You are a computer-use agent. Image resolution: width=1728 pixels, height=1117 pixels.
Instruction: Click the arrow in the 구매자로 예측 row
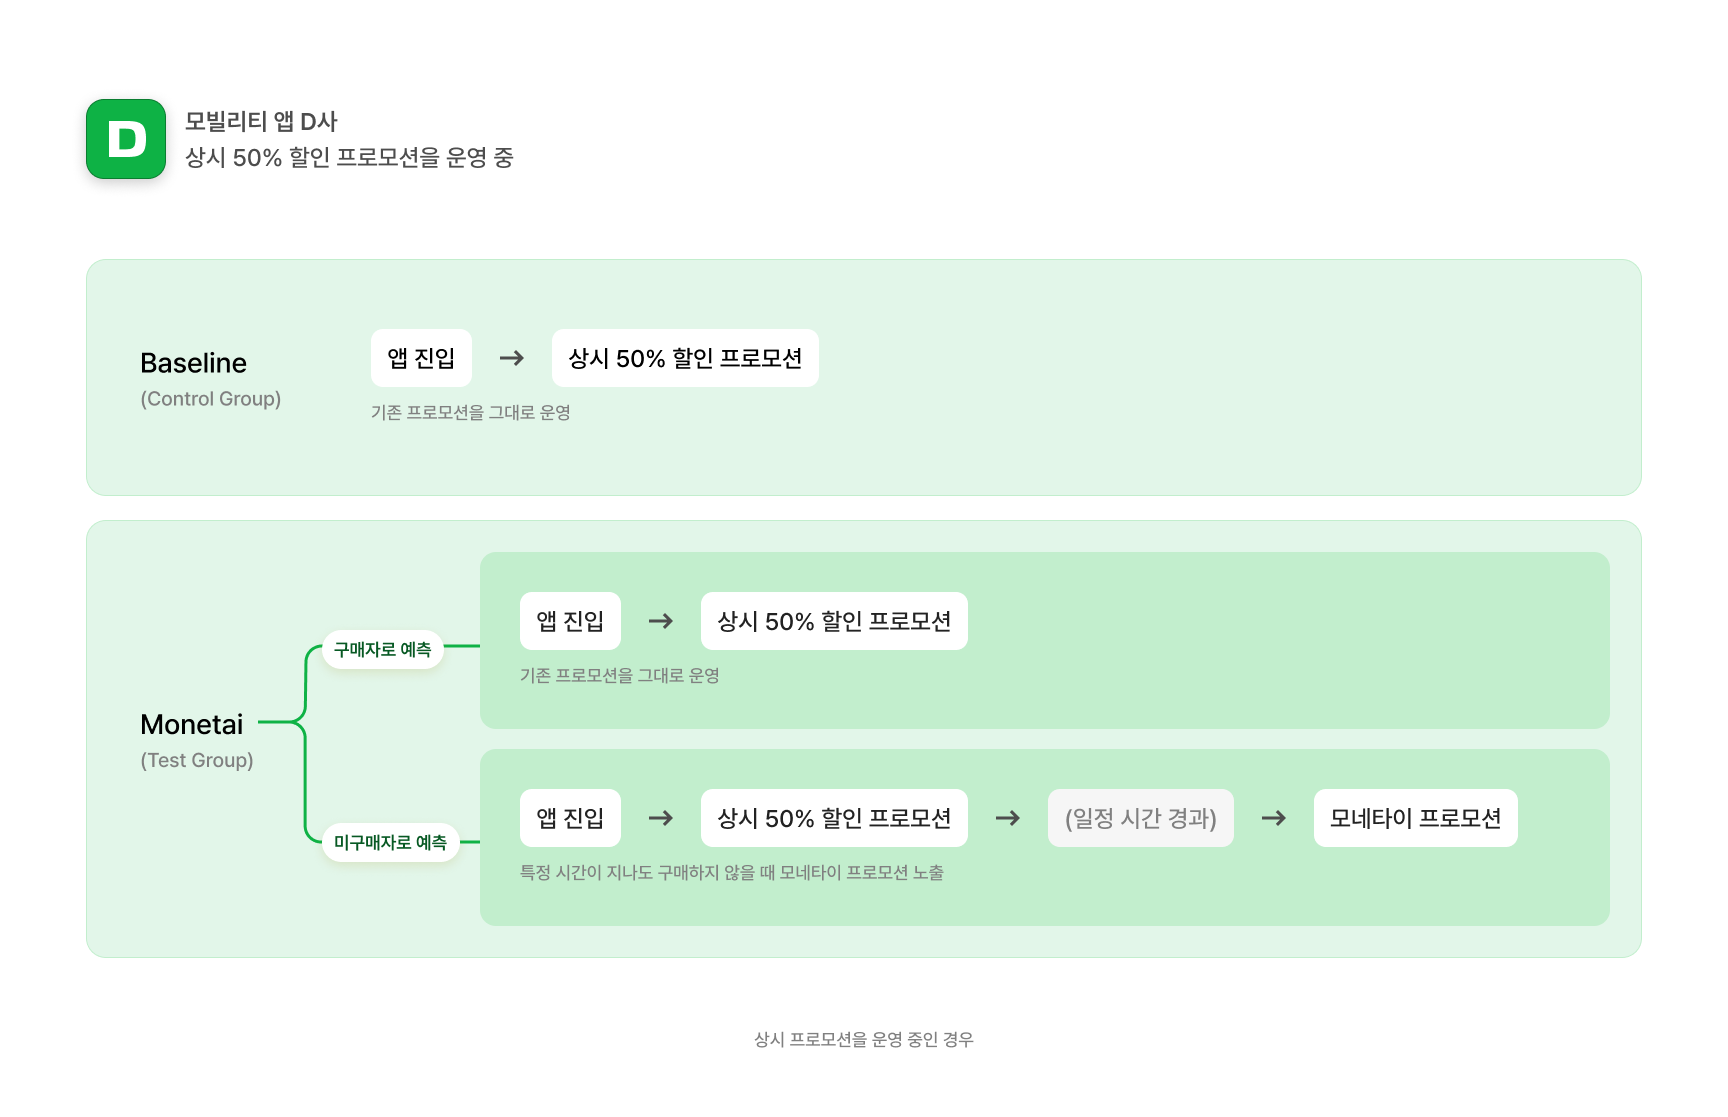pyautogui.click(x=661, y=621)
